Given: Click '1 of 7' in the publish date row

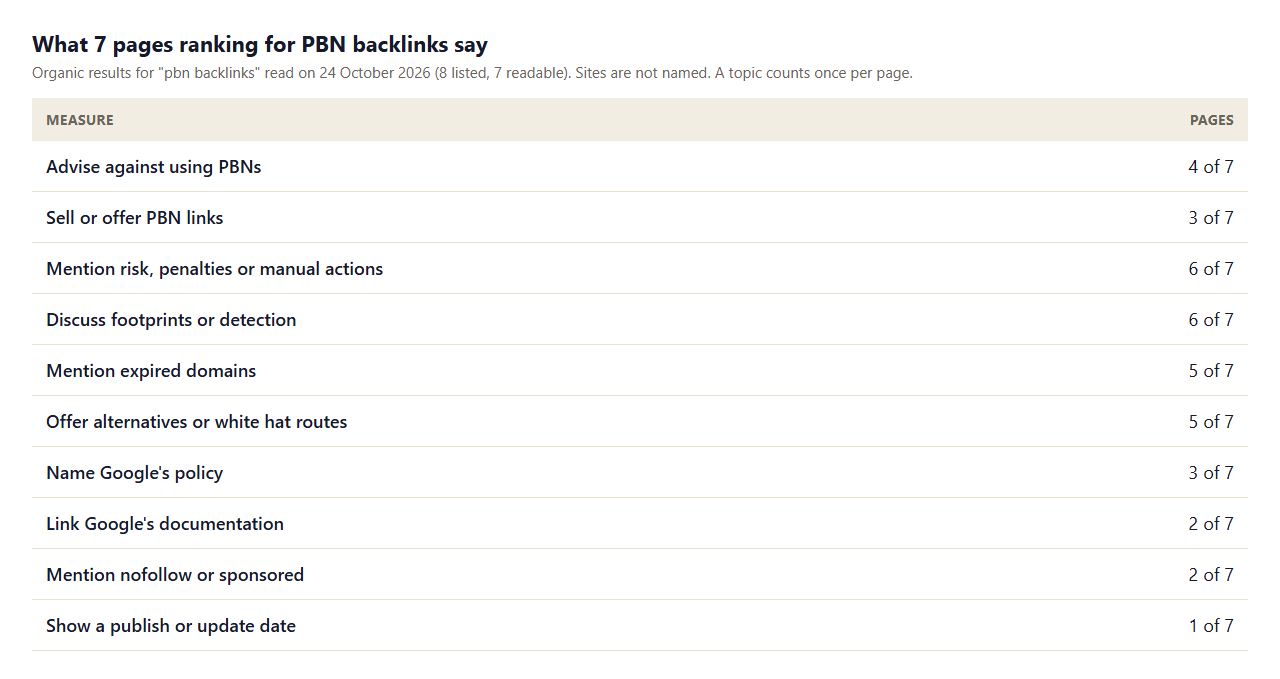Looking at the screenshot, I should click(1211, 626).
